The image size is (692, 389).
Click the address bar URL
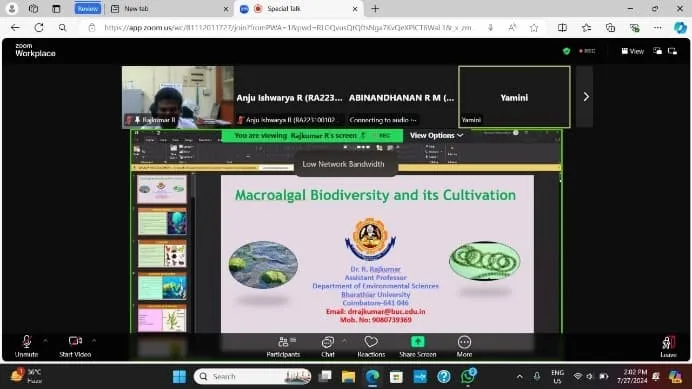point(288,28)
